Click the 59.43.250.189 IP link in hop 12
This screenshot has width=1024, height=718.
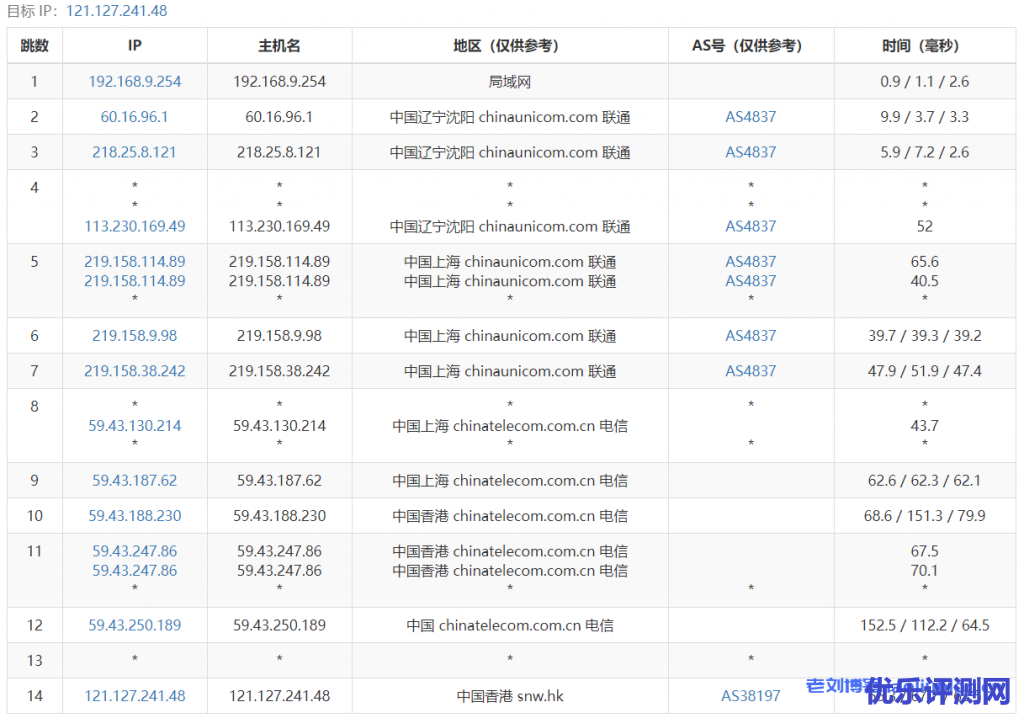pos(135,626)
